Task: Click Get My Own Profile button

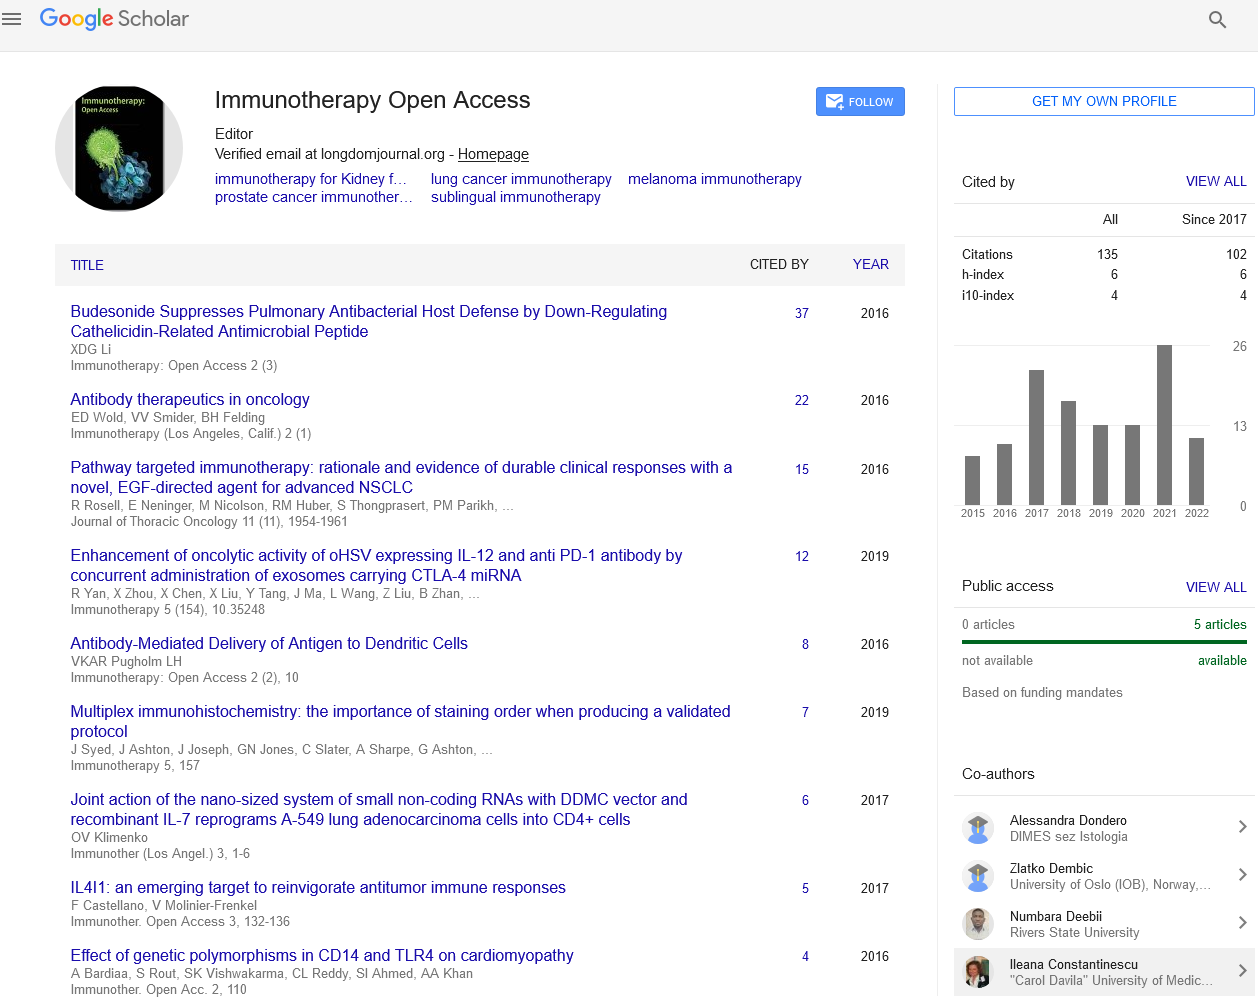Action: pos(1103,101)
